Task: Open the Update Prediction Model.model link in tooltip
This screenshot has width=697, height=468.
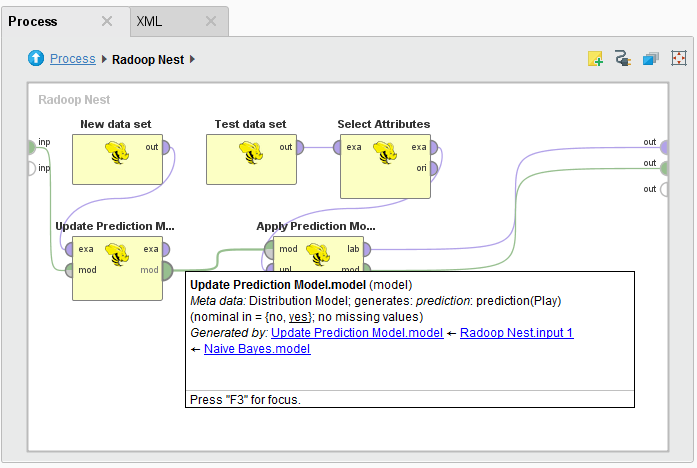Action: tap(357, 333)
